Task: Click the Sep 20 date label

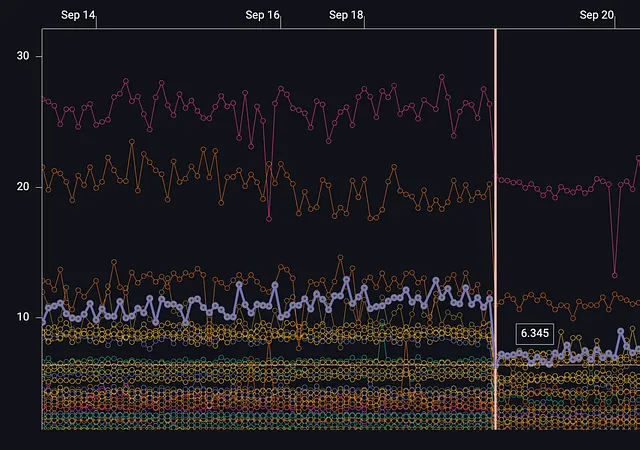Action: (x=597, y=15)
